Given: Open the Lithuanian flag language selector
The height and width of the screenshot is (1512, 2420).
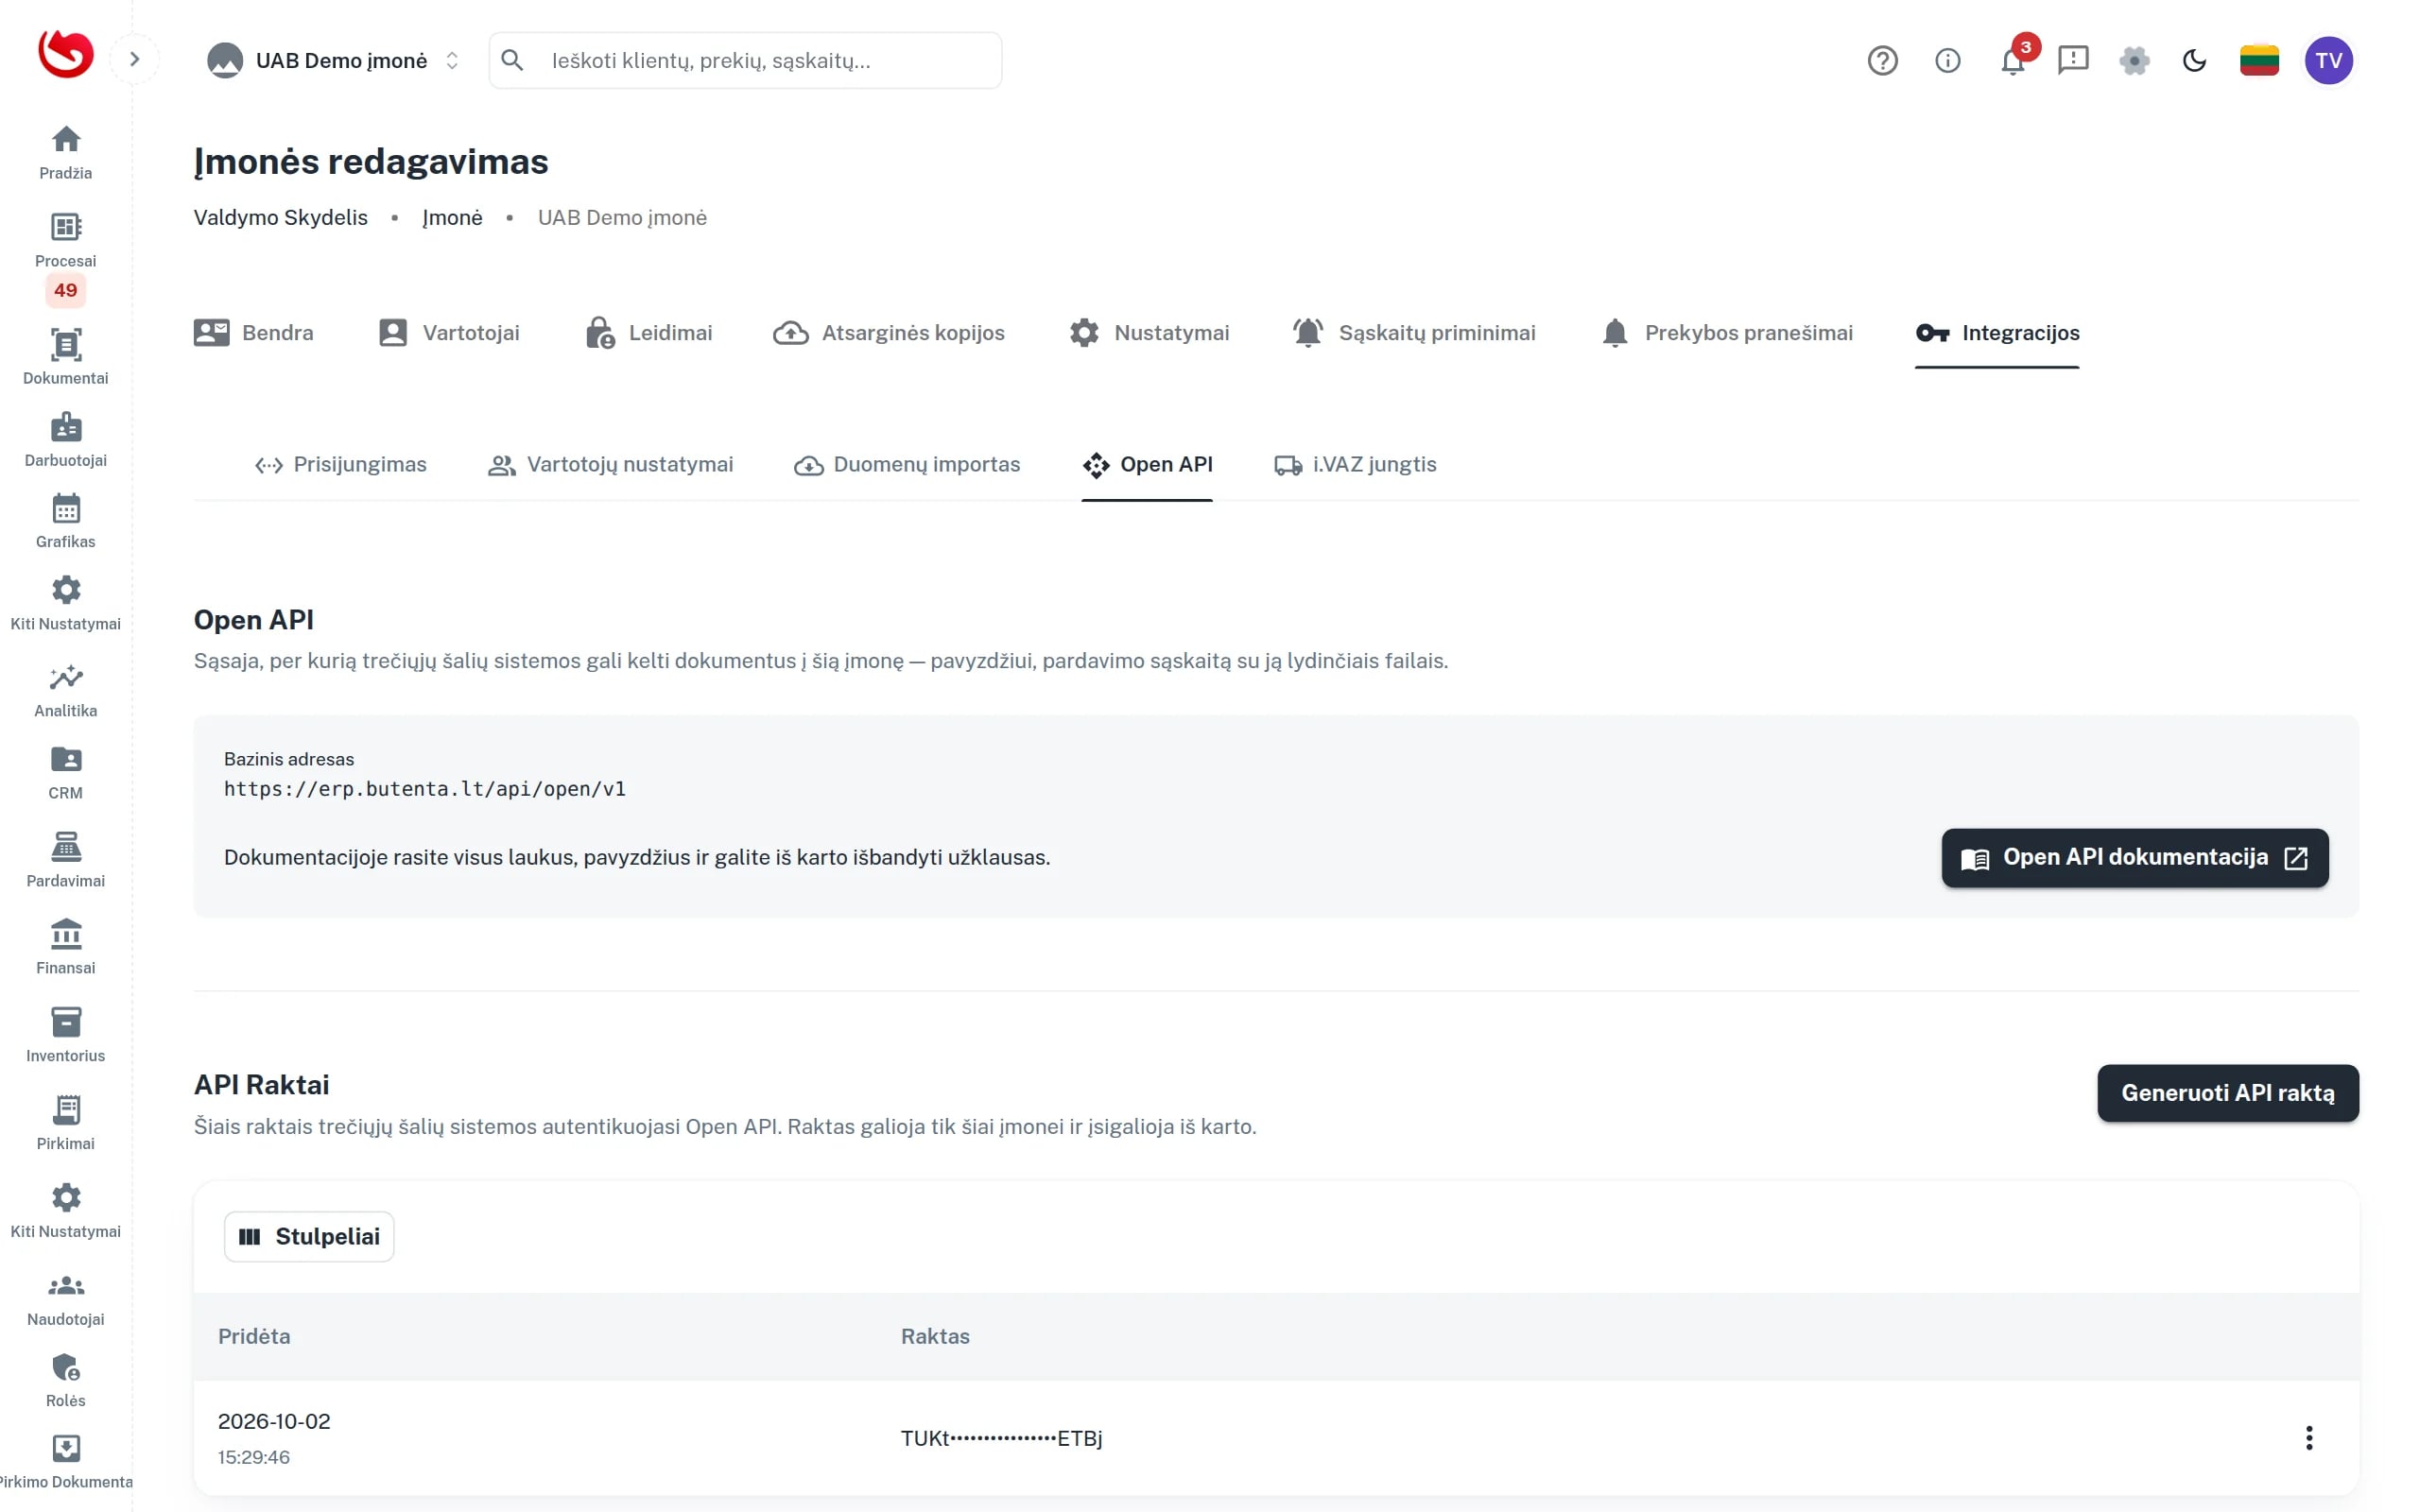Looking at the screenshot, I should click(x=2259, y=60).
